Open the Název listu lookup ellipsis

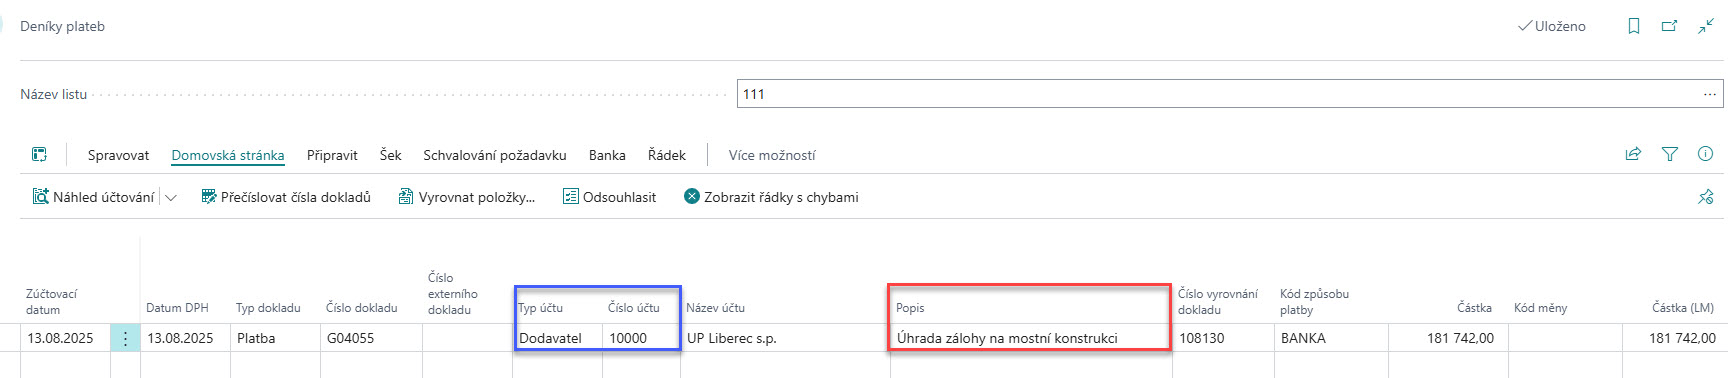1710,94
